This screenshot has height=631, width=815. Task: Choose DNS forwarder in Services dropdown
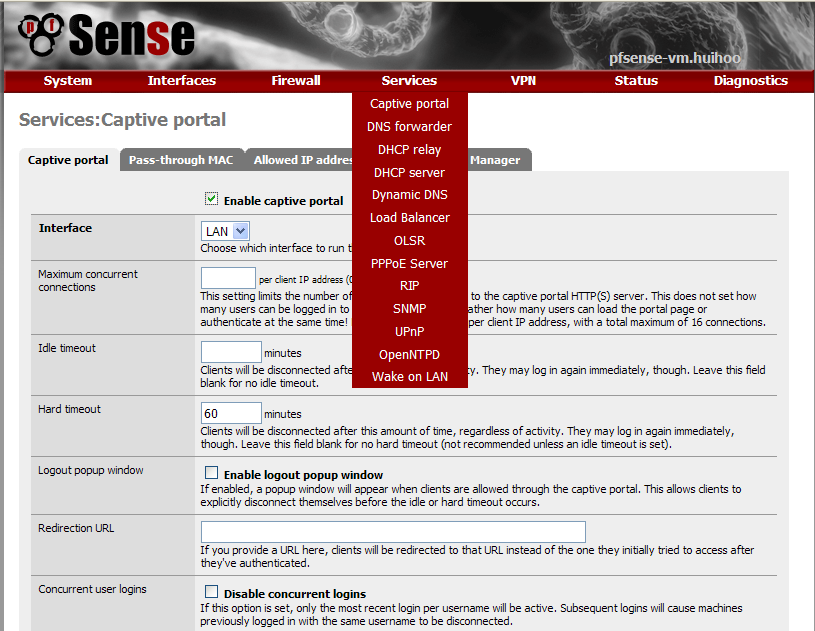pos(409,127)
